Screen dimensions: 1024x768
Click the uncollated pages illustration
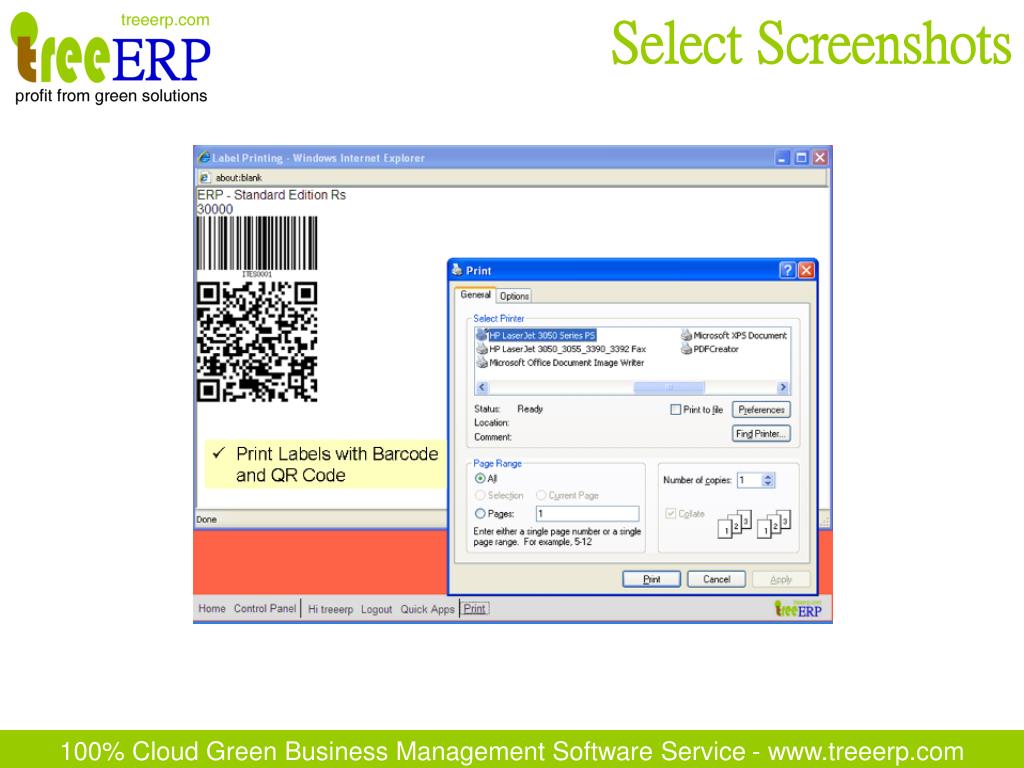774,524
